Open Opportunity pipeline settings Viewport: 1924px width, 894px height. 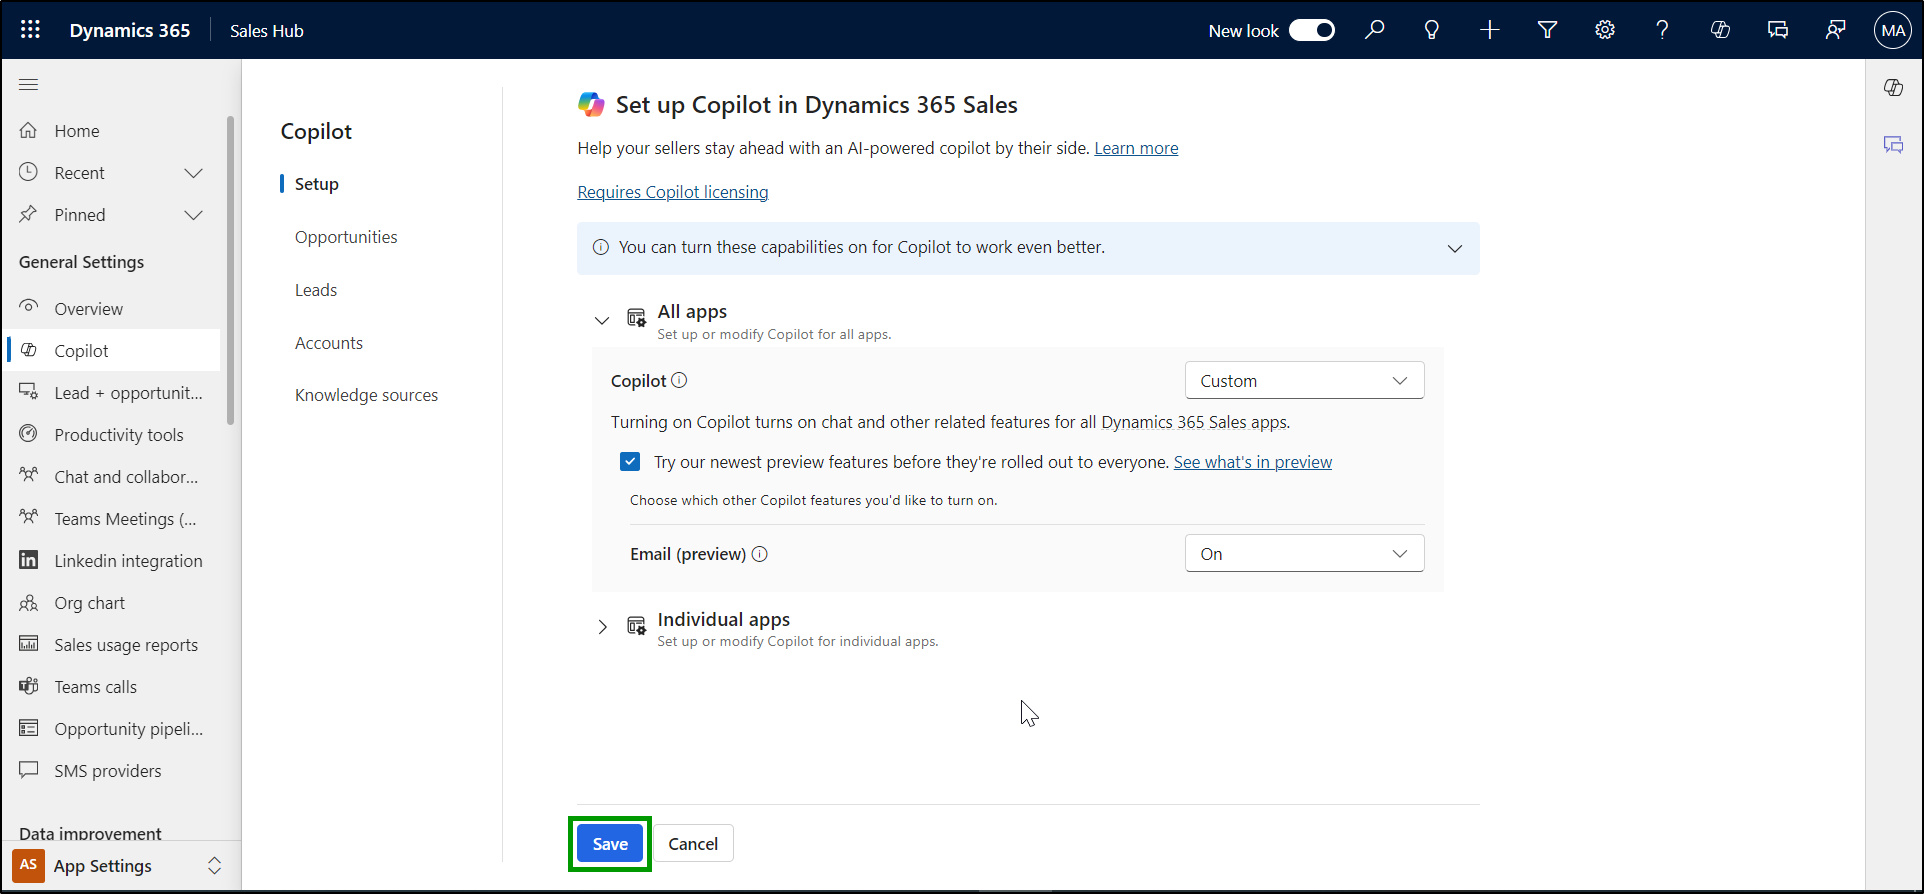[x=112, y=729]
